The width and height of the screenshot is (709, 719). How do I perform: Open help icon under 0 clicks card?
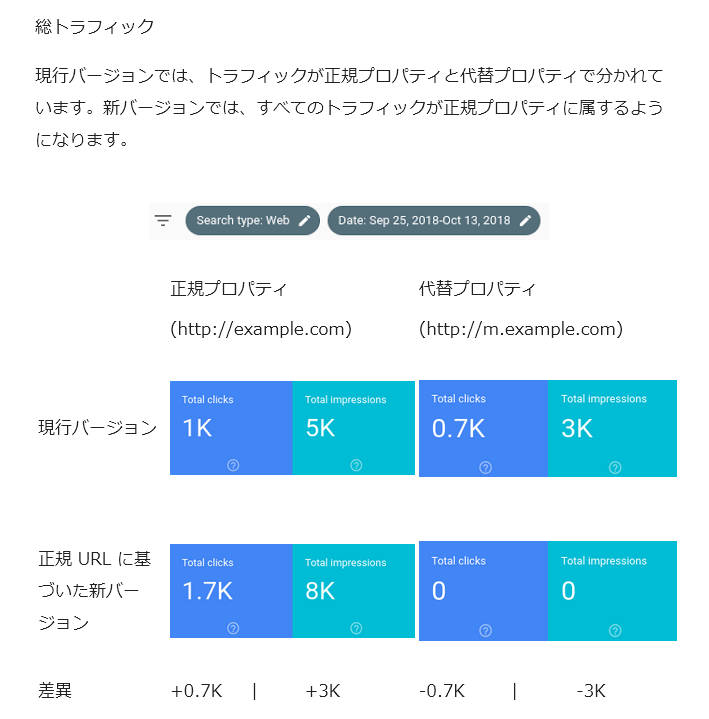coord(486,631)
